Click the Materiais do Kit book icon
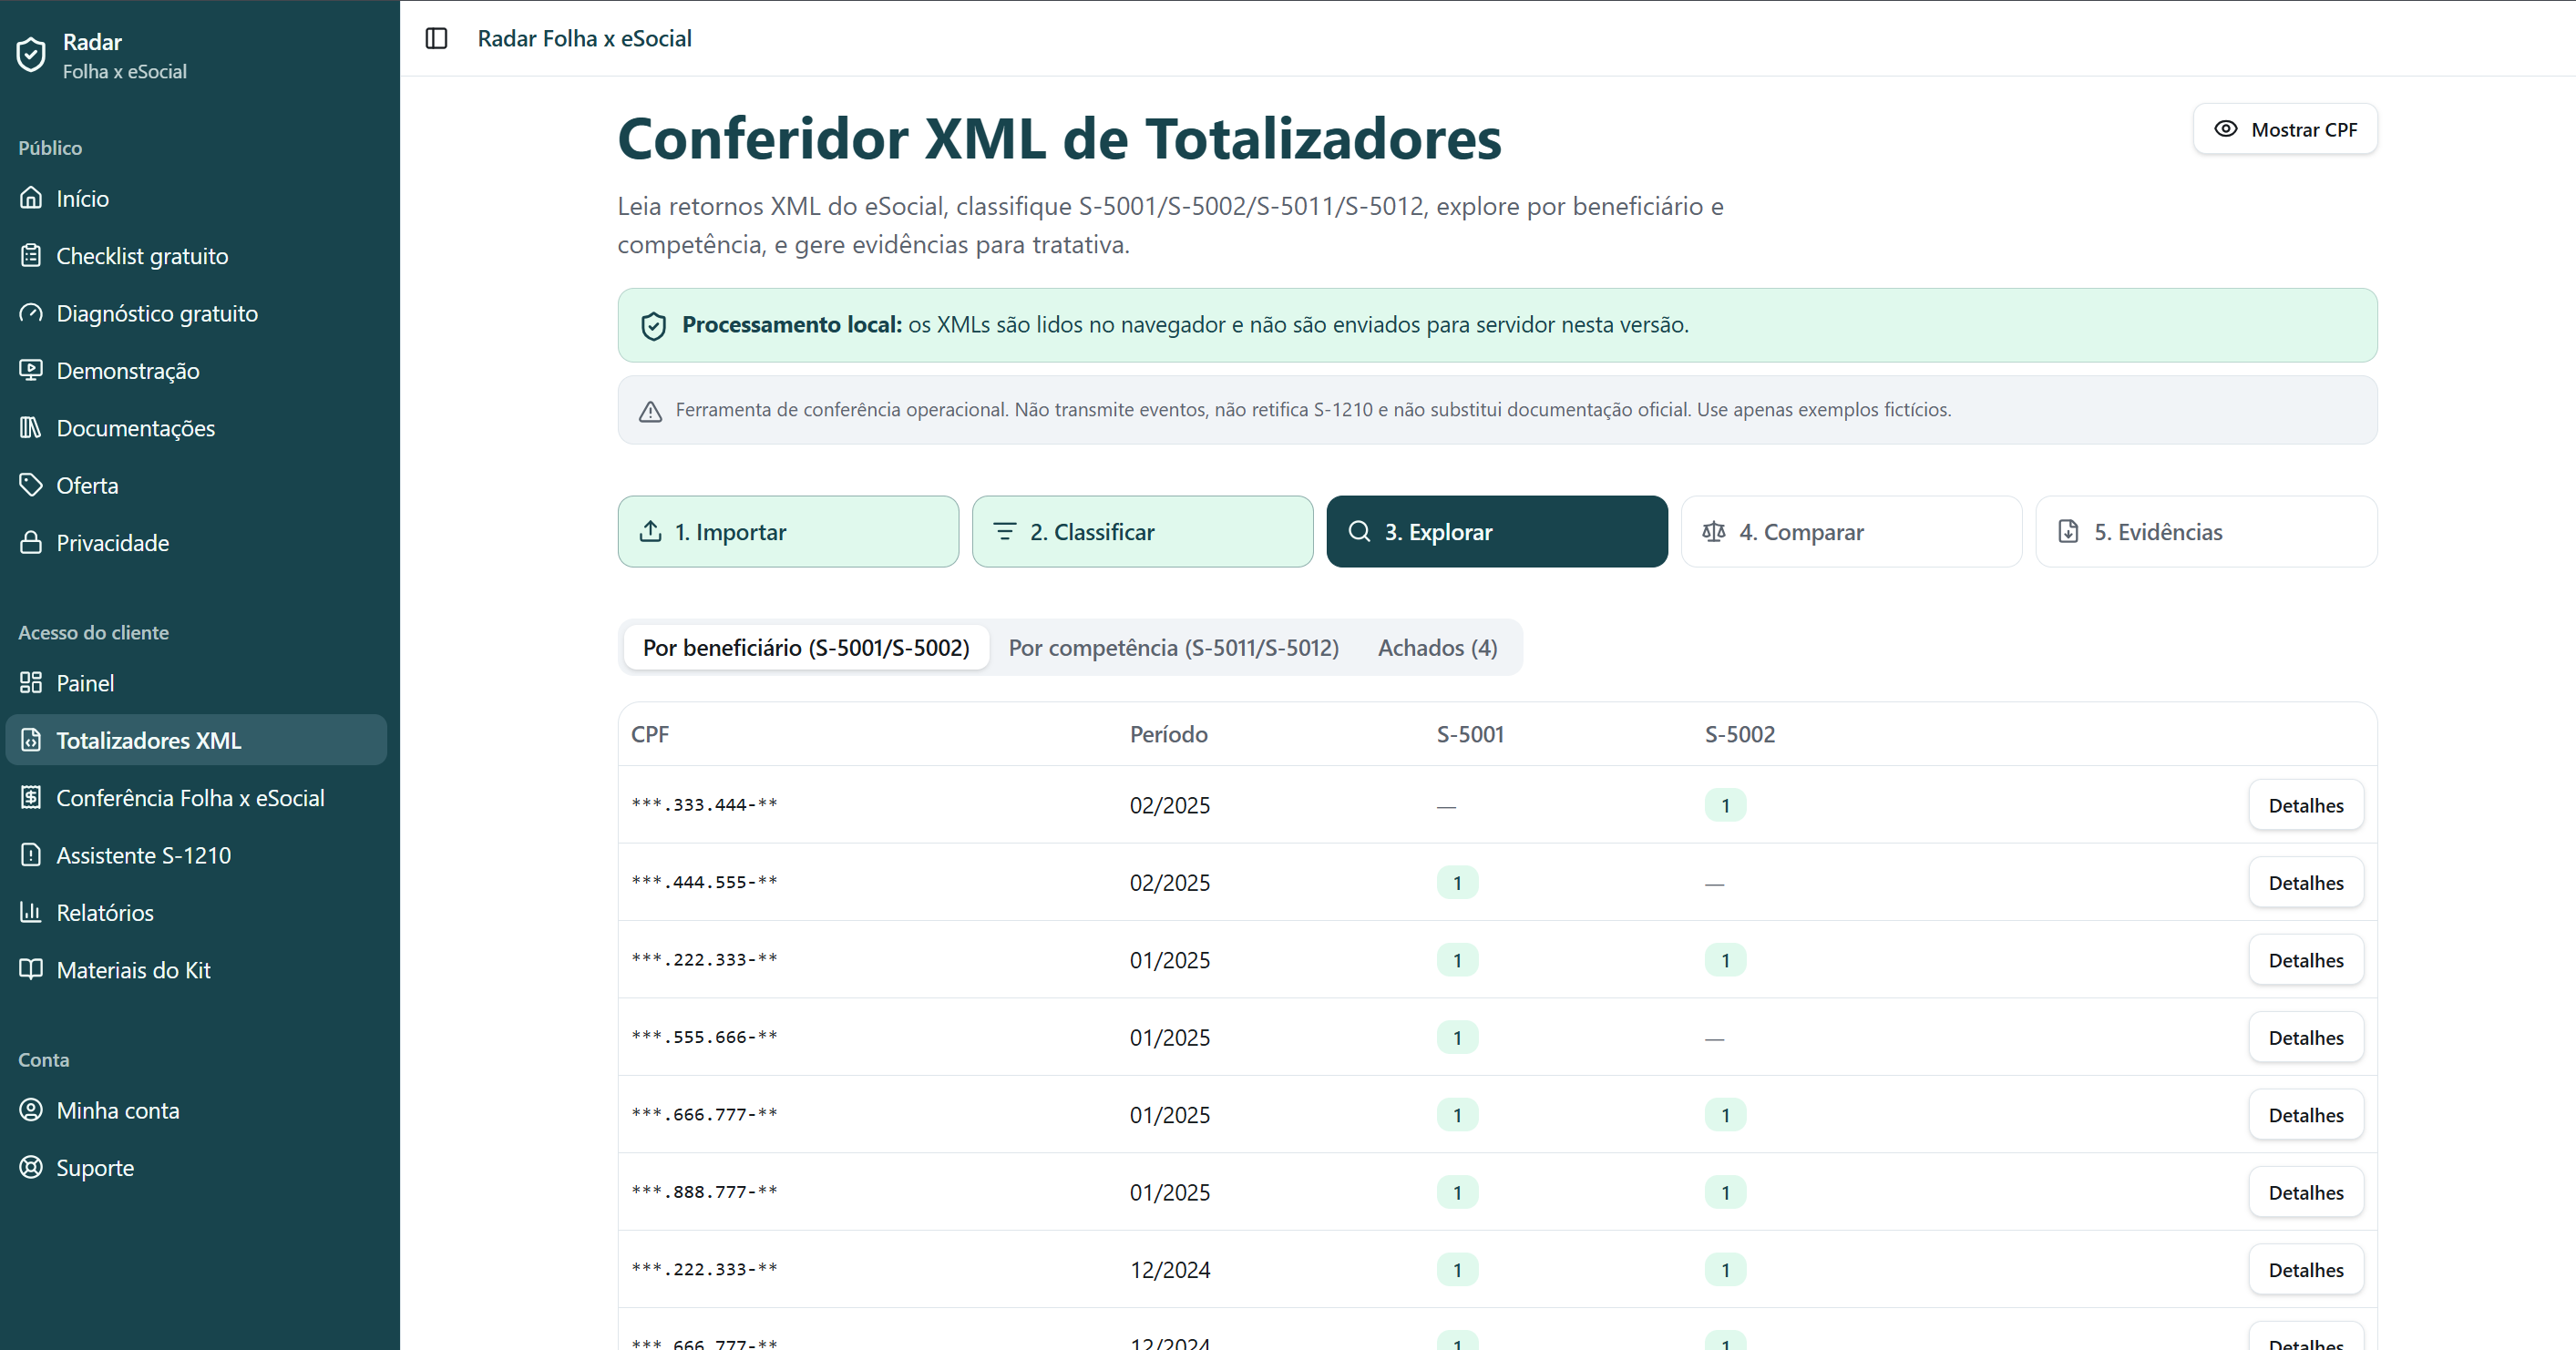Viewport: 2576px width, 1350px height. [31, 970]
